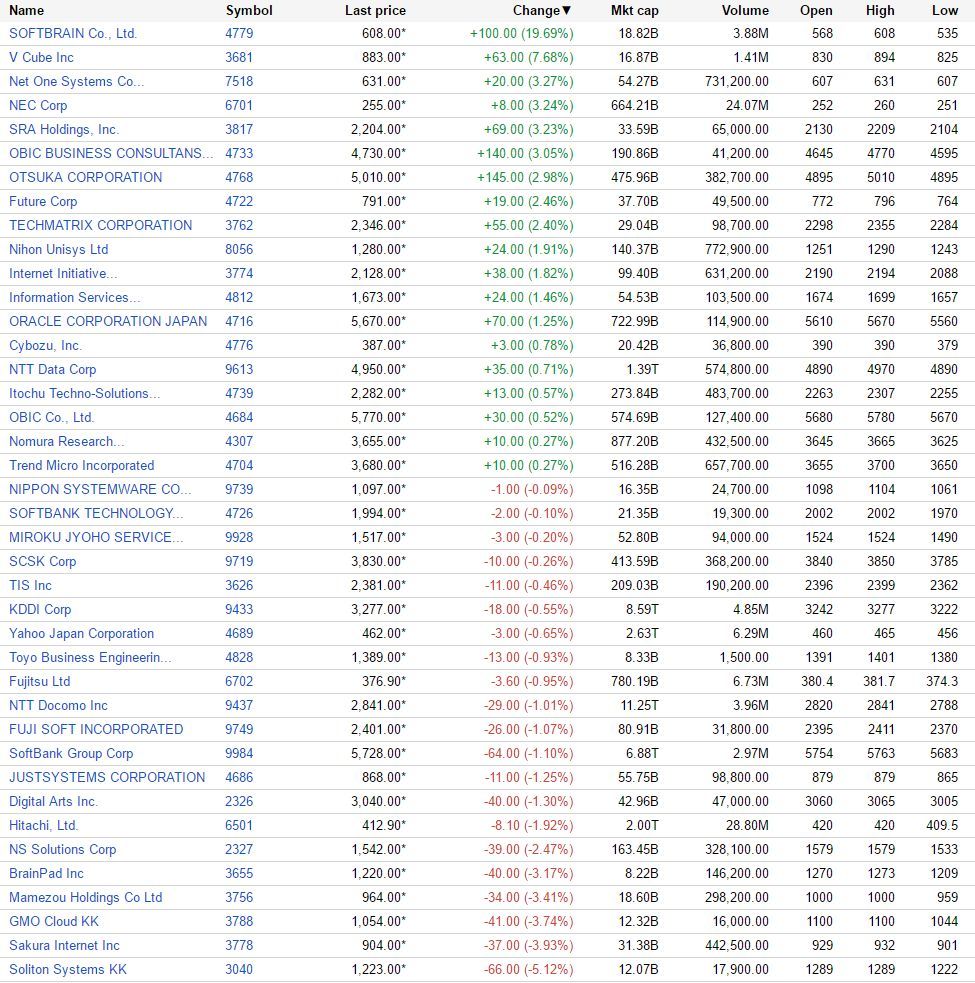Open OBIC Co., Ltd. link

(x=51, y=418)
